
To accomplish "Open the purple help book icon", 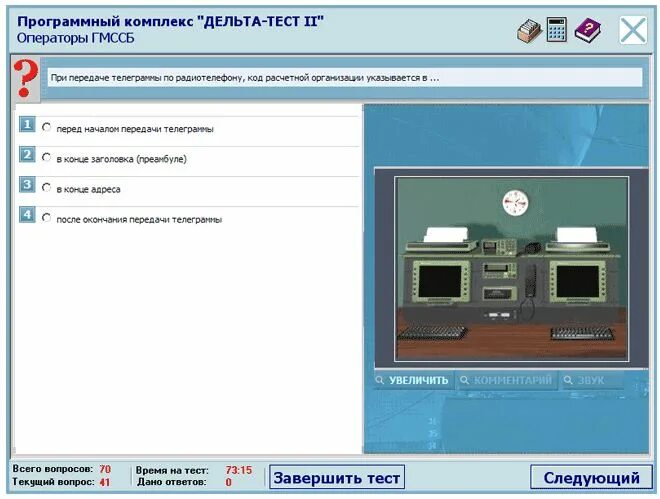I will click(x=588, y=30).
